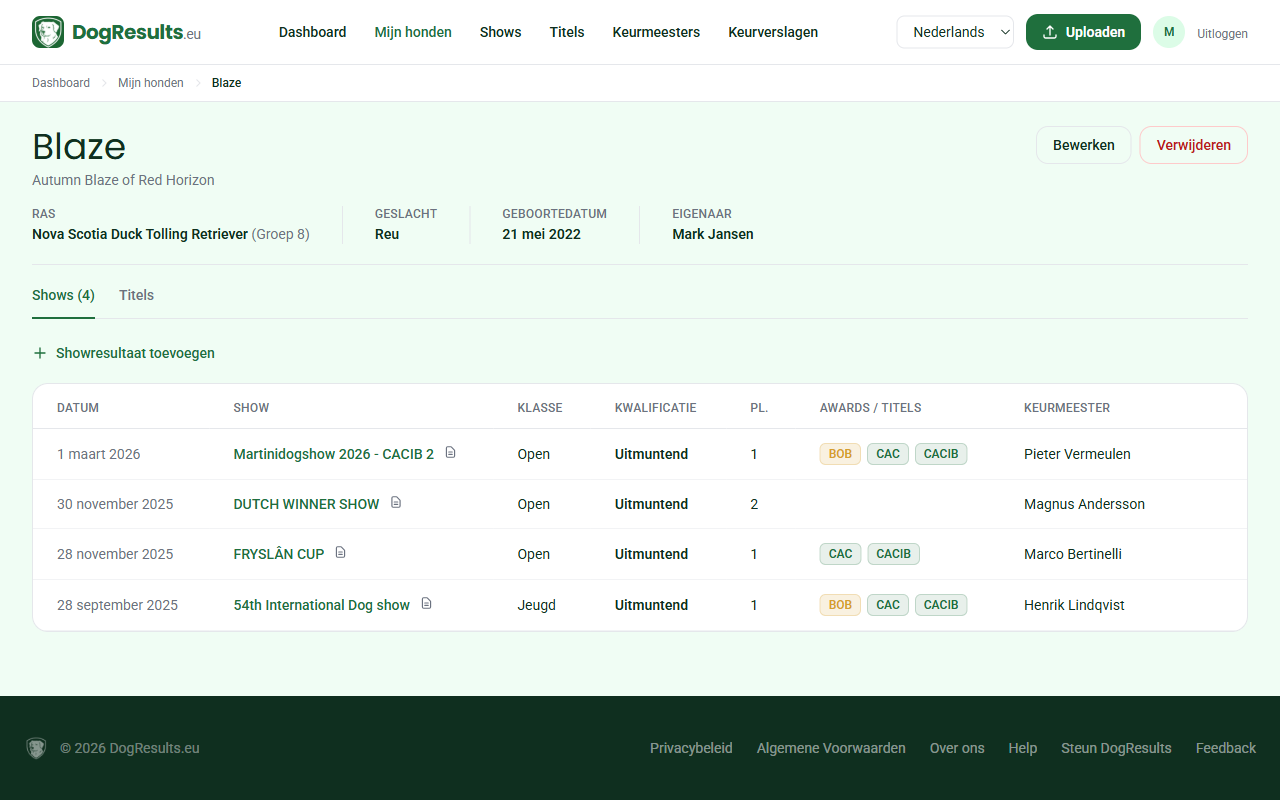Go to Dashboard in top navigation
This screenshot has width=1280, height=800.
tap(312, 32)
